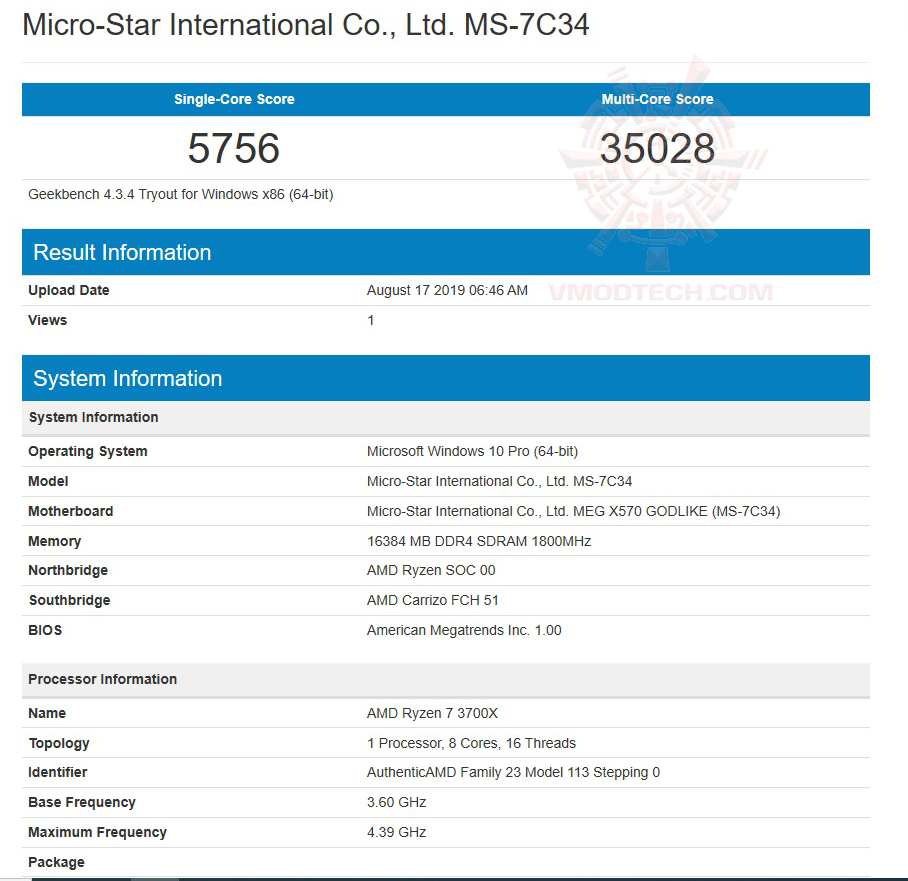This screenshot has width=908, height=881.
Task: Click the Motherboard label
Action: (71, 511)
